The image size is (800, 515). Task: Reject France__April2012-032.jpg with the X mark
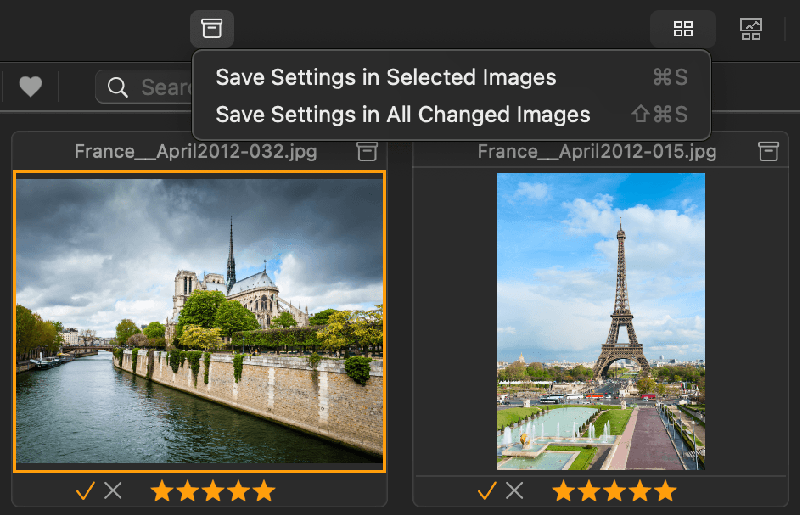point(113,491)
